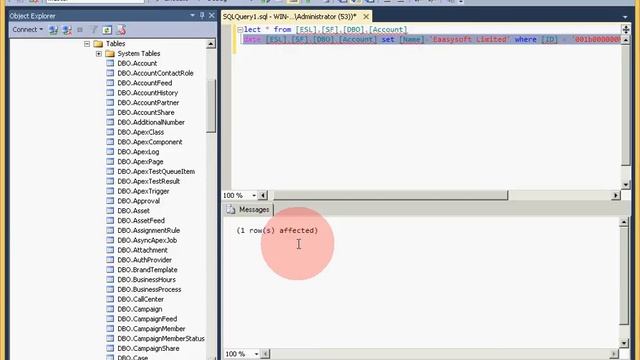
Task: Click the editor split-window handle icon
Action: point(626,29)
